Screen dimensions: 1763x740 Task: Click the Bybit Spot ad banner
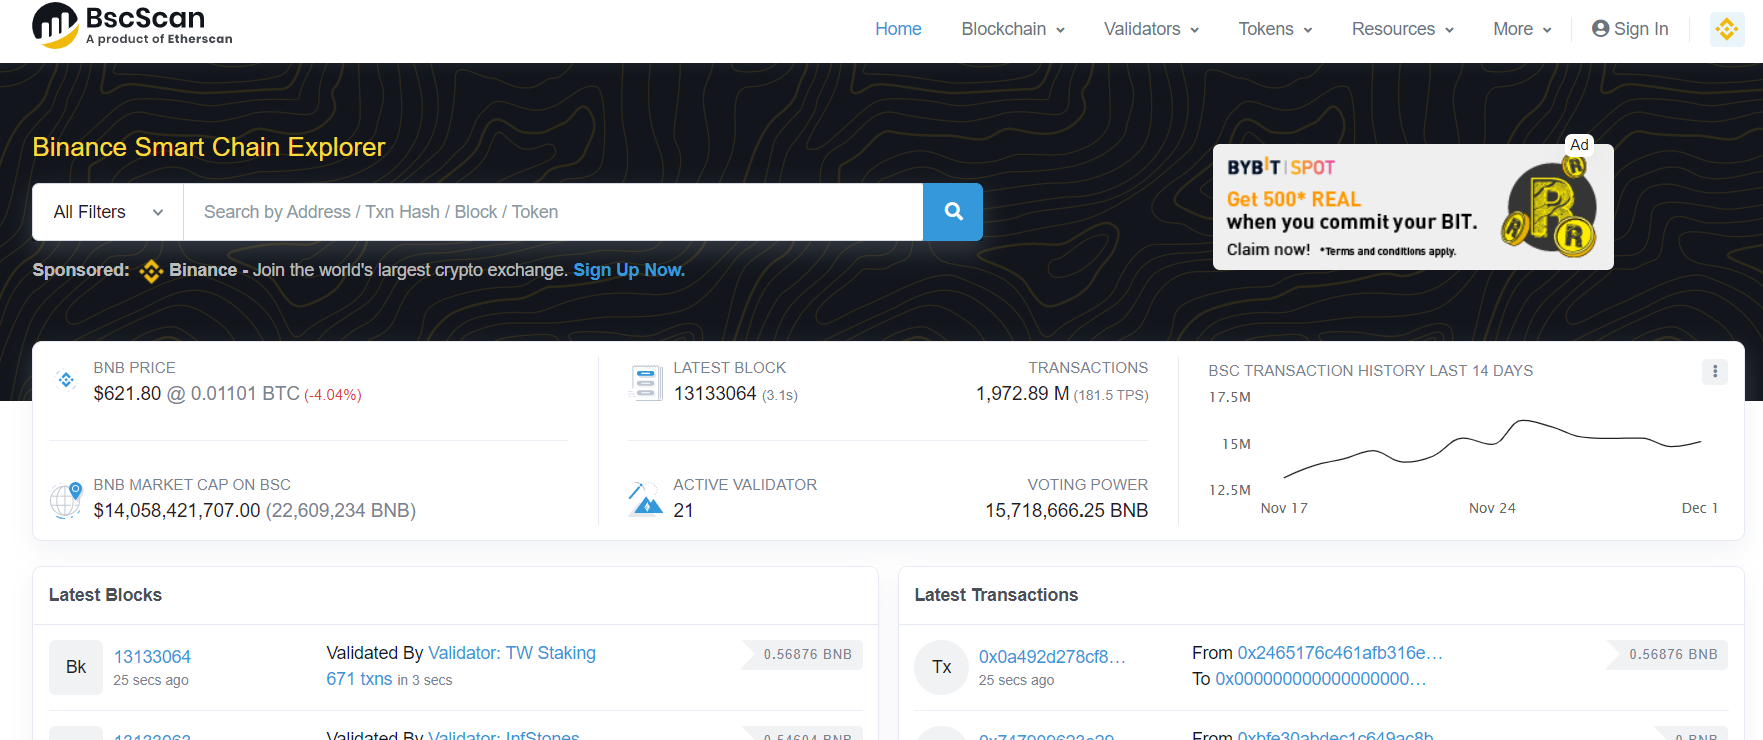point(1413,207)
